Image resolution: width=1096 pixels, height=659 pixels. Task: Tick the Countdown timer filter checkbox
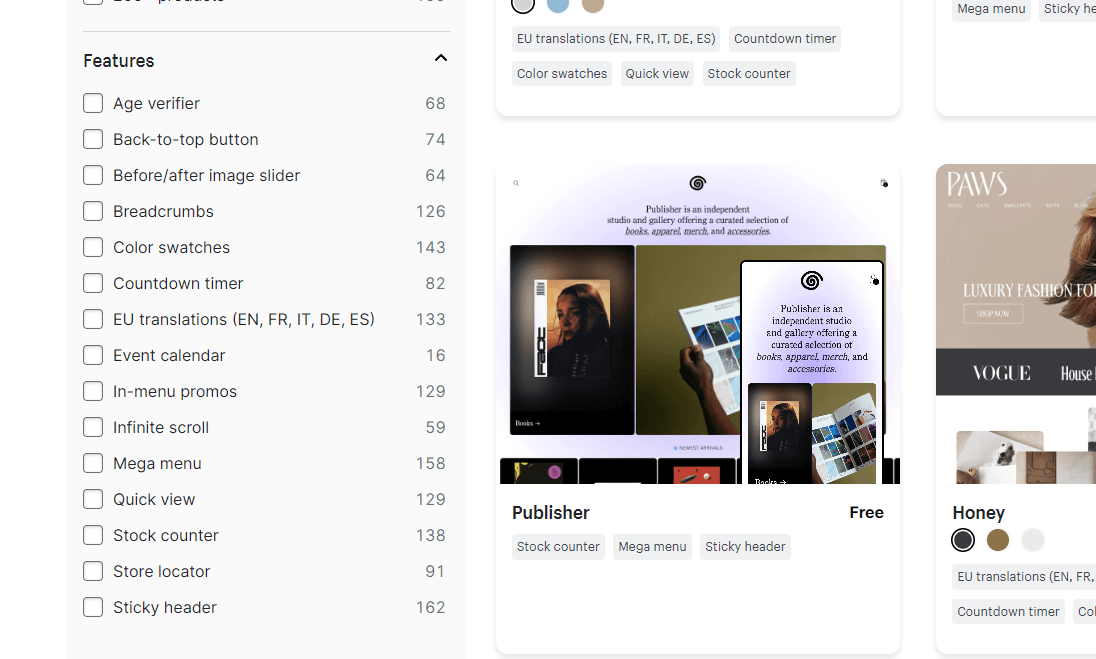click(x=93, y=283)
